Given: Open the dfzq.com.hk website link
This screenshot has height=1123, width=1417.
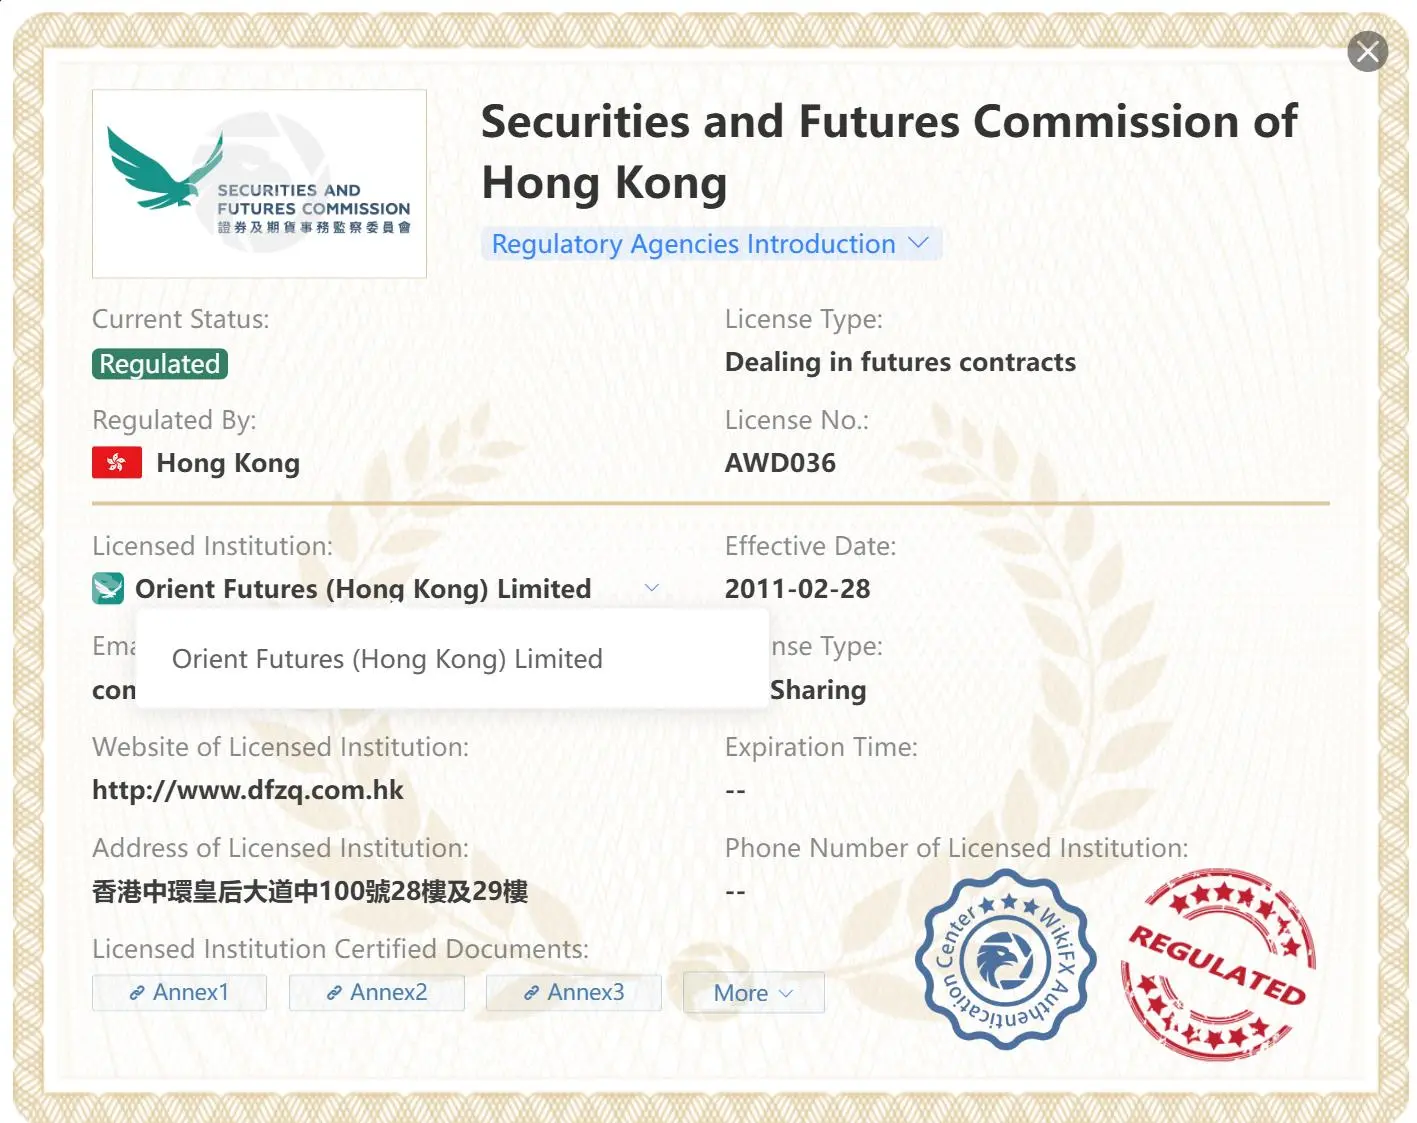Looking at the screenshot, I should point(248,790).
